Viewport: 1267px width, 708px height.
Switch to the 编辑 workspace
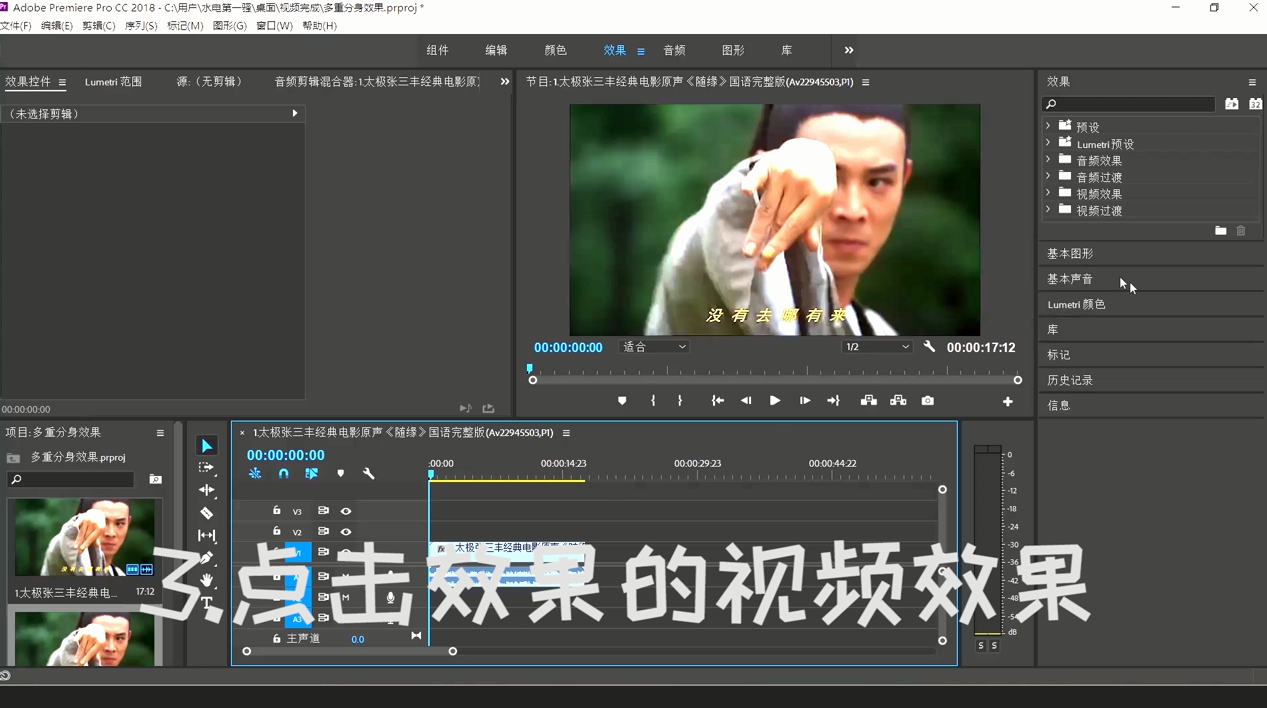[496, 50]
